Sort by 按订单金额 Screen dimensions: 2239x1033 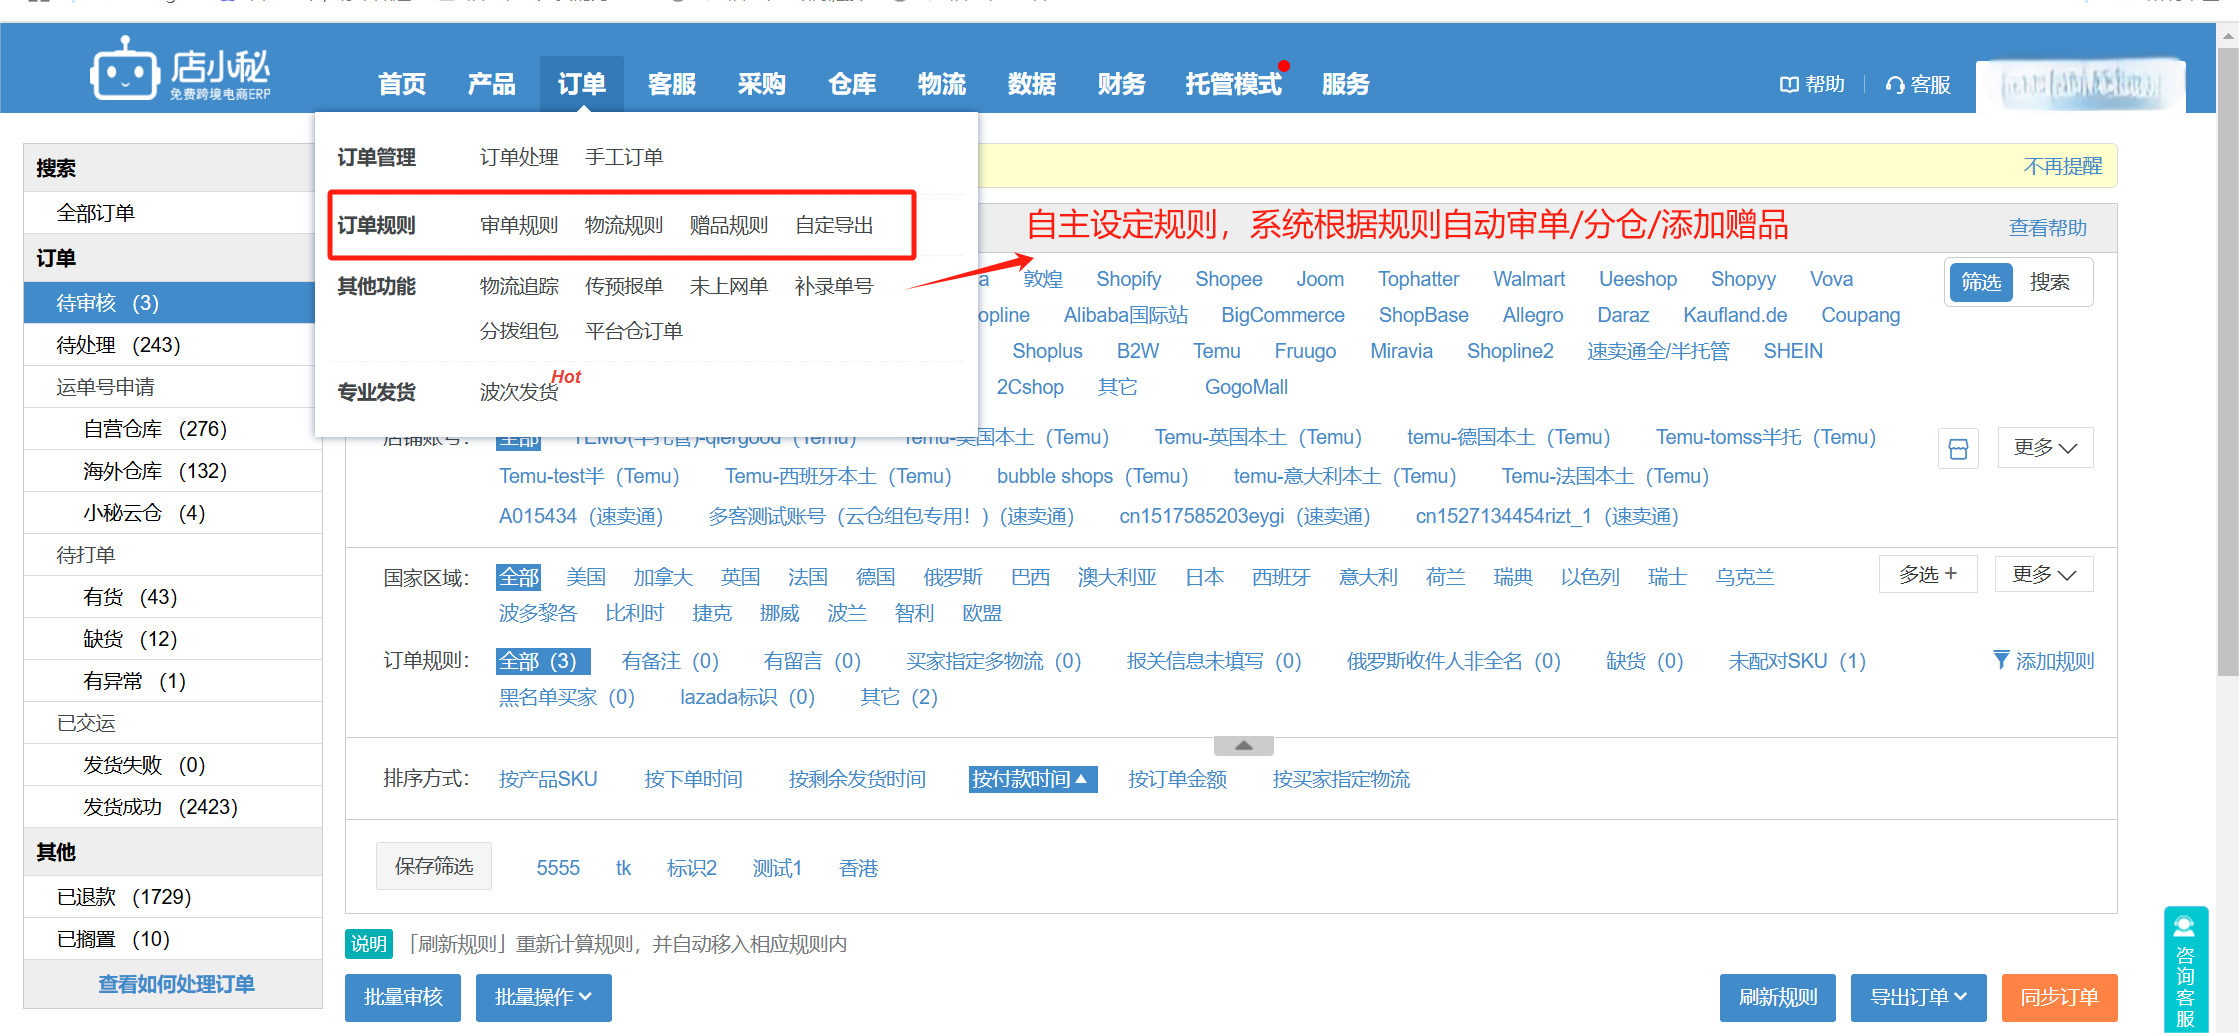click(1177, 779)
